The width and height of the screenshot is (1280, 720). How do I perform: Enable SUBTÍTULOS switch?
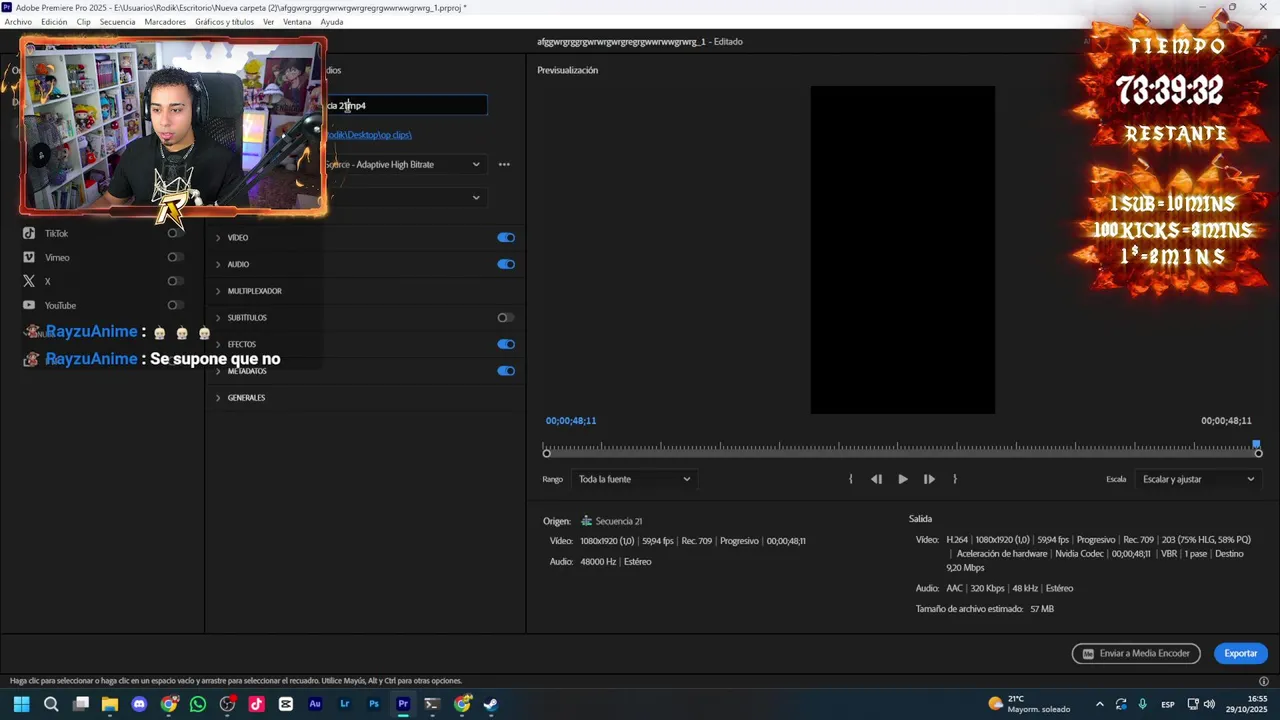tap(506, 318)
